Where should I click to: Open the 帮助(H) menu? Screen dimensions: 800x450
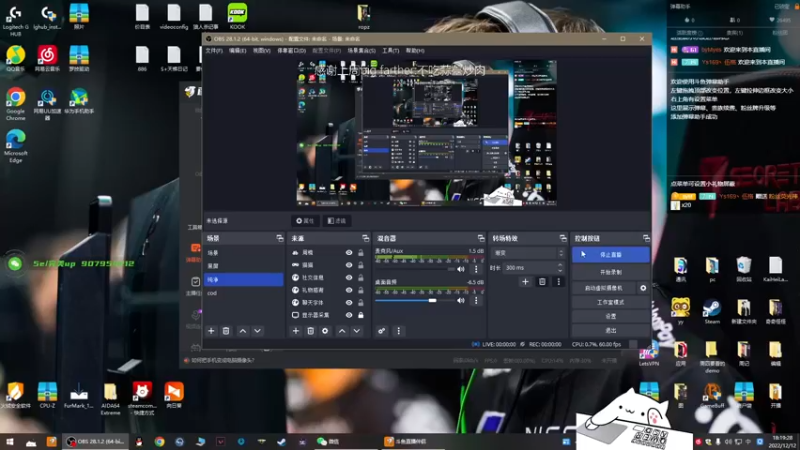click(415, 51)
